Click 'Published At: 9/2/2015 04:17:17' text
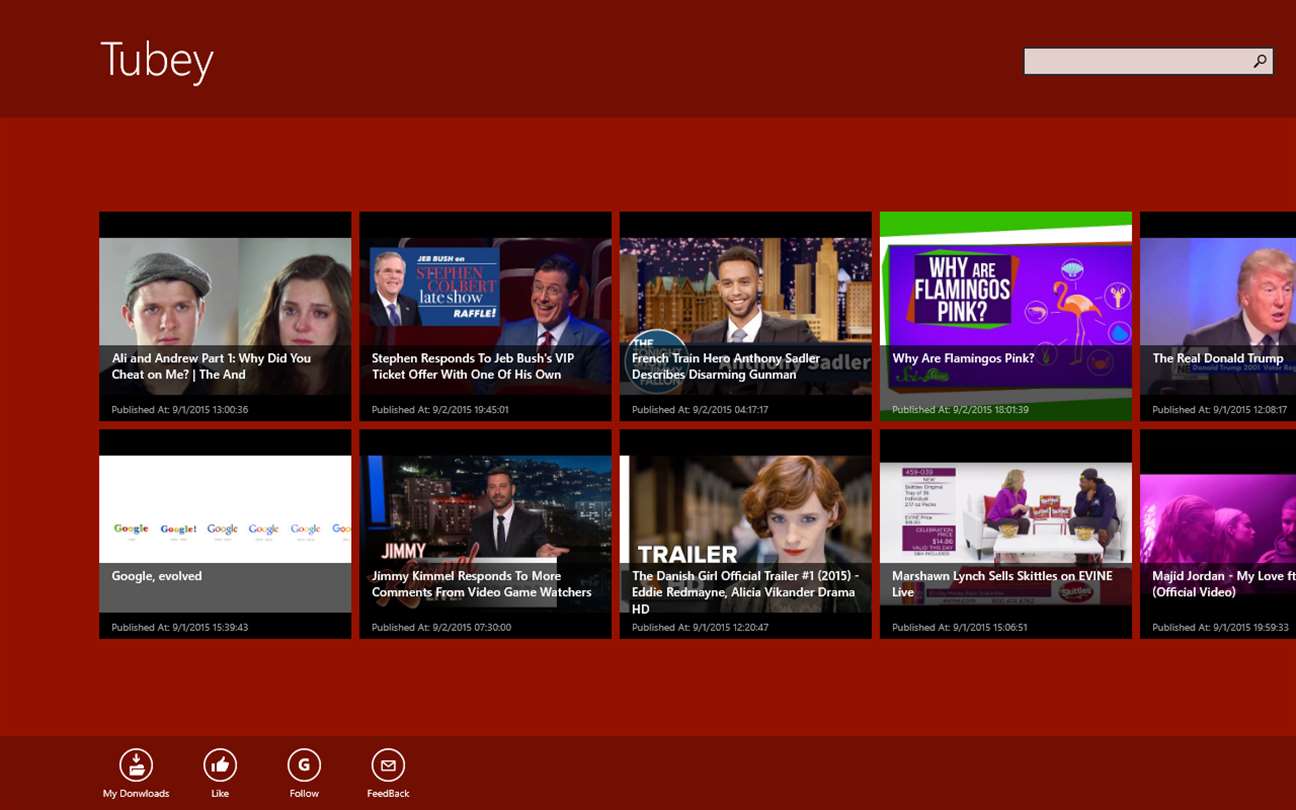The width and height of the screenshot is (1296, 810). coord(700,410)
